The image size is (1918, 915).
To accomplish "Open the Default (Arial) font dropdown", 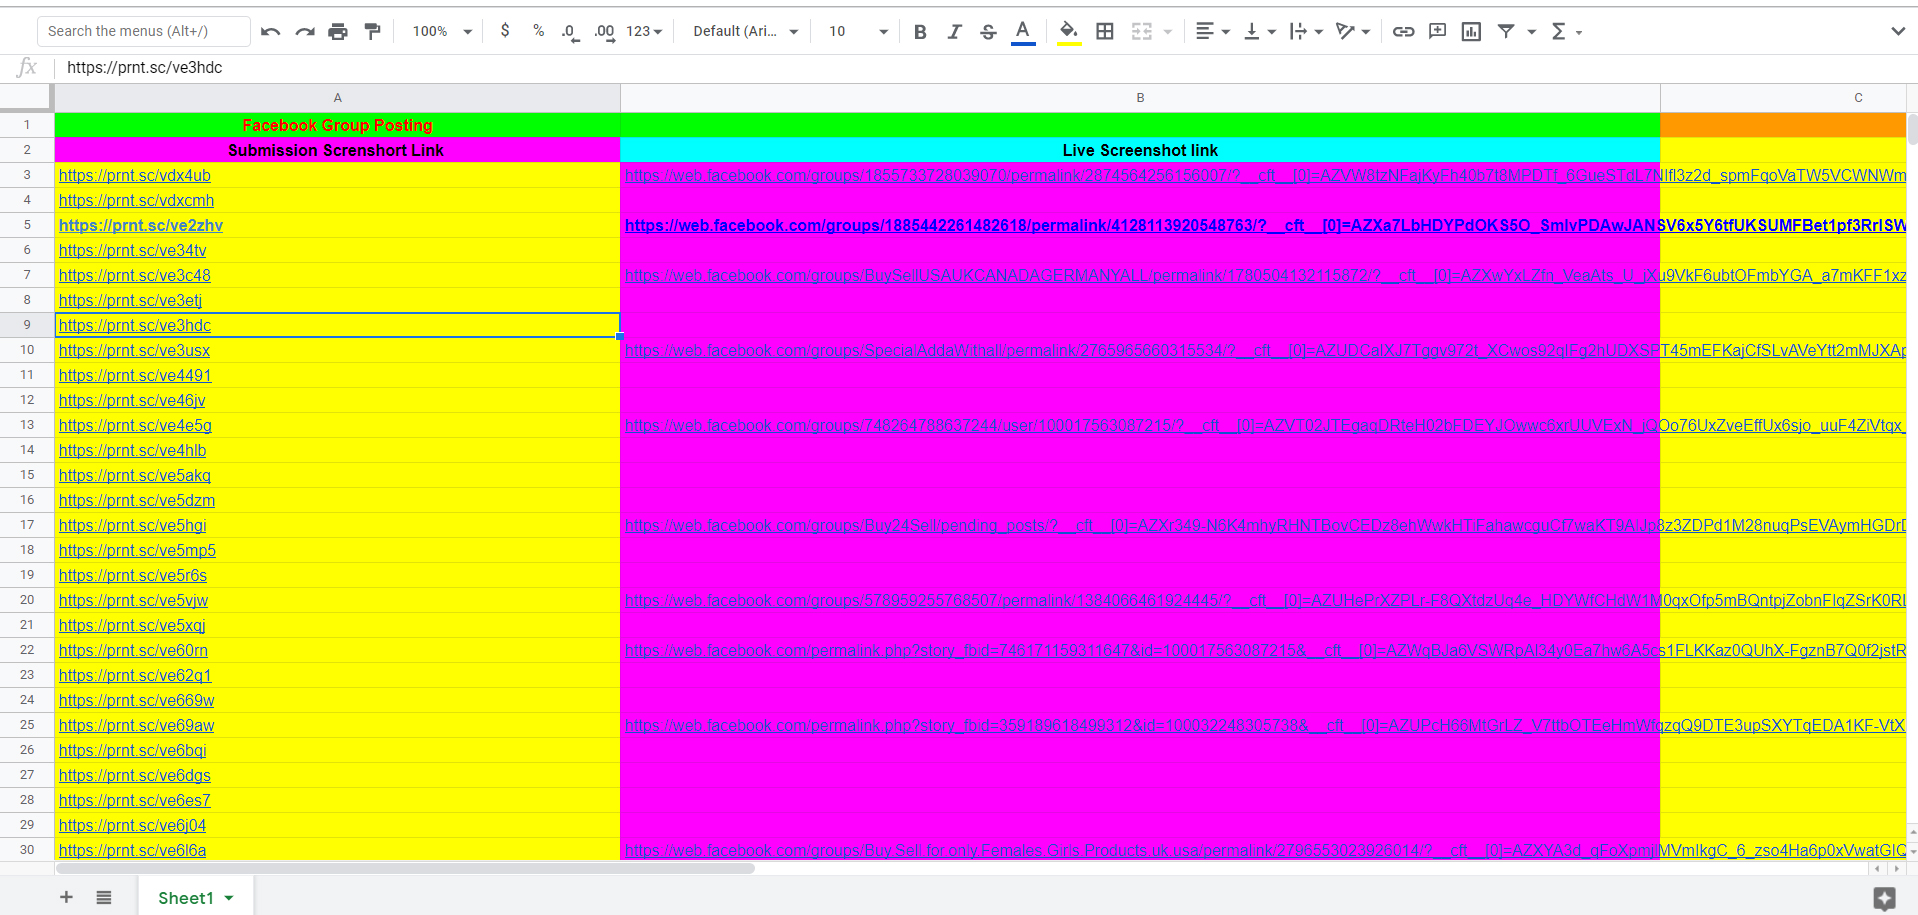I will point(745,32).
